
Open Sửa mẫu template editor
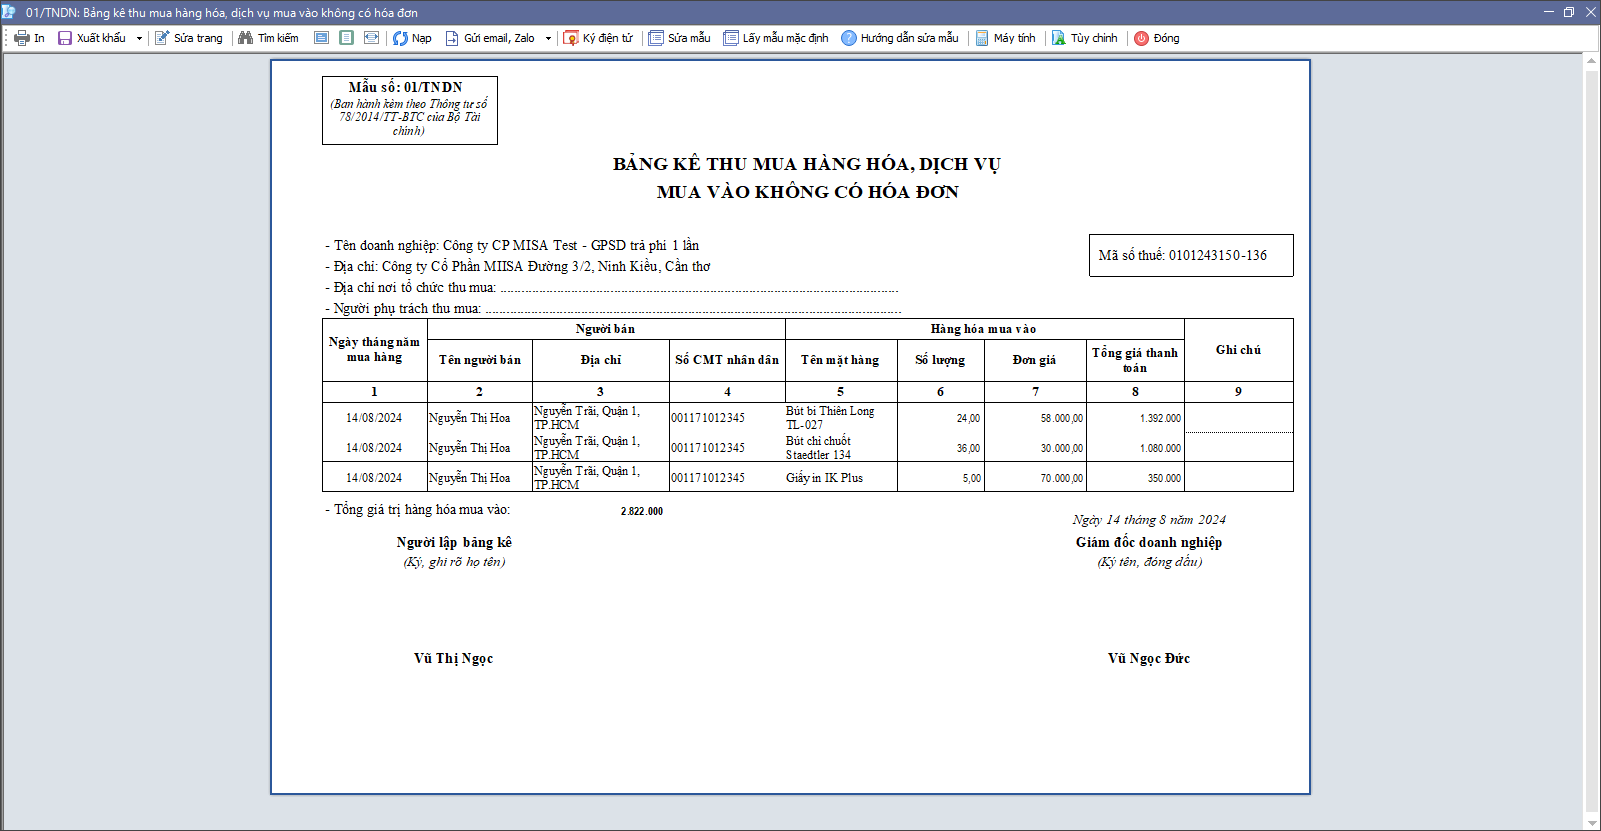click(679, 38)
